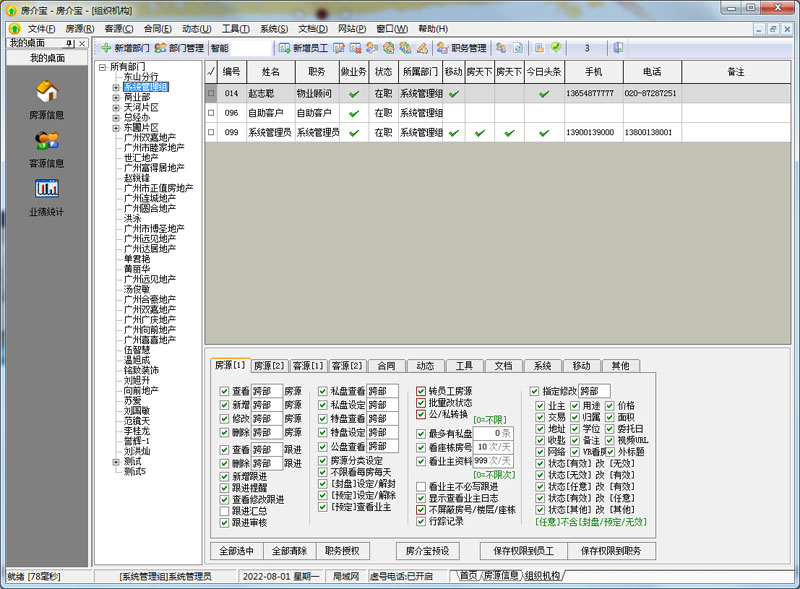Click the 新增员工 add-employee button

(x=304, y=48)
